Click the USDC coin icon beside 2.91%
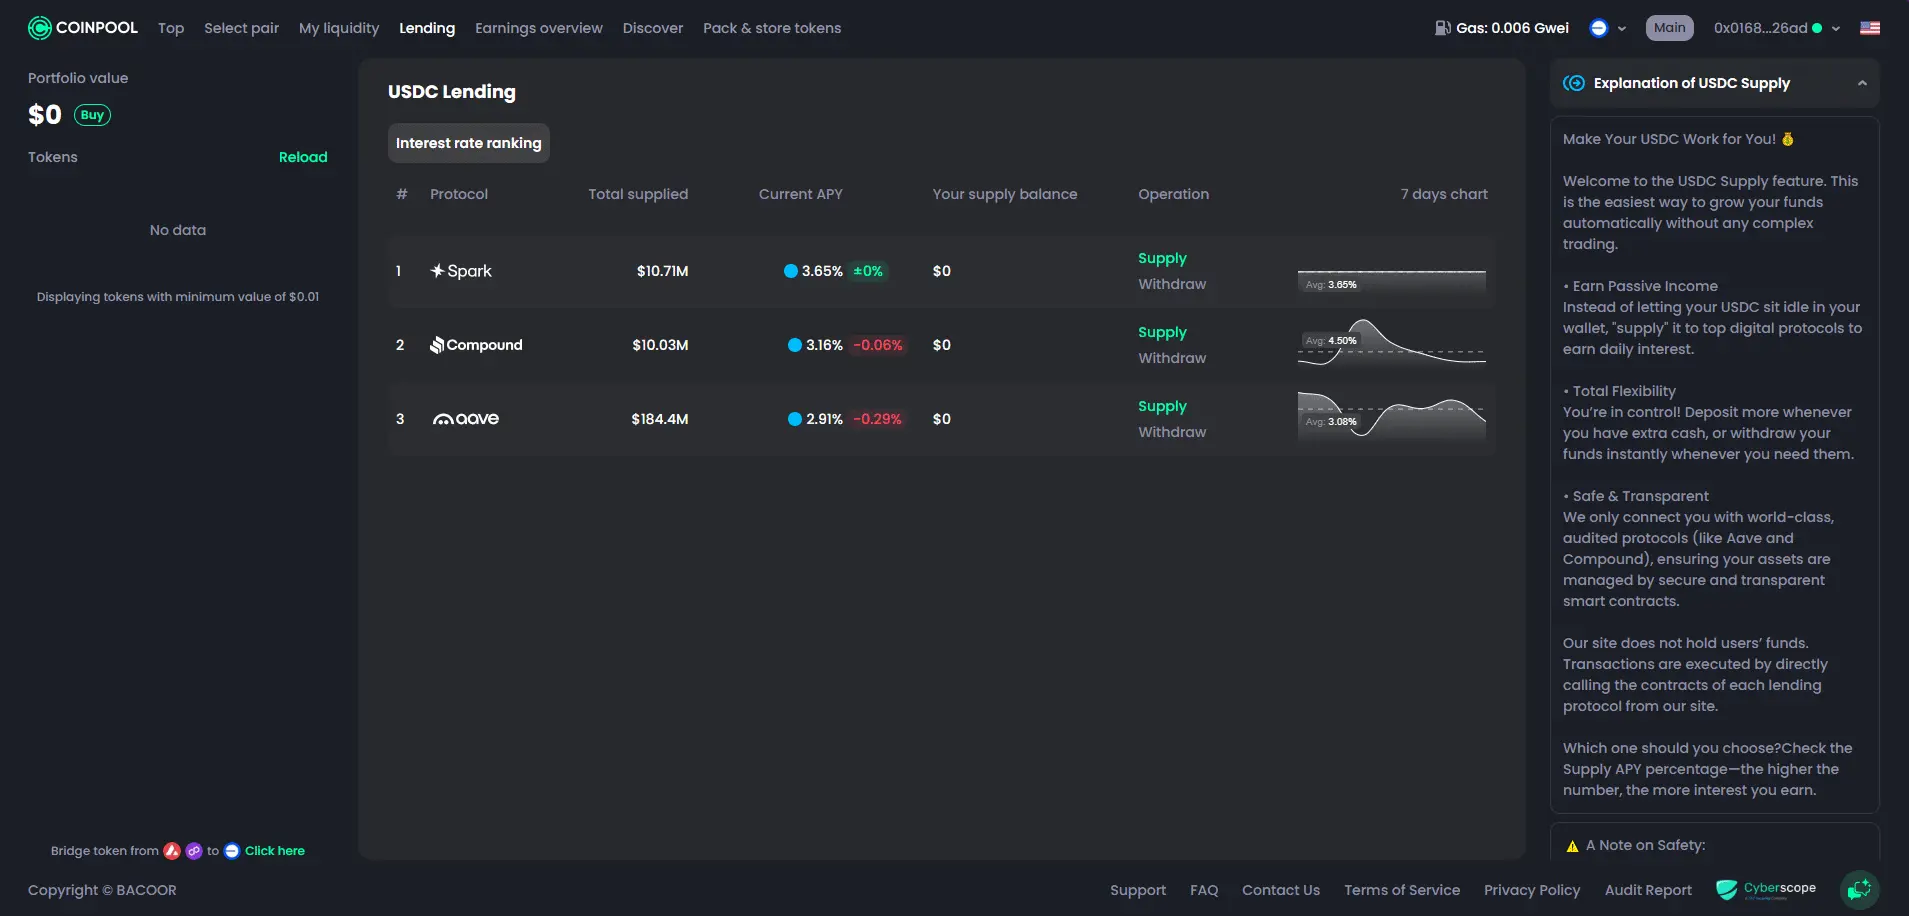The image size is (1909, 916). tap(795, 419)
